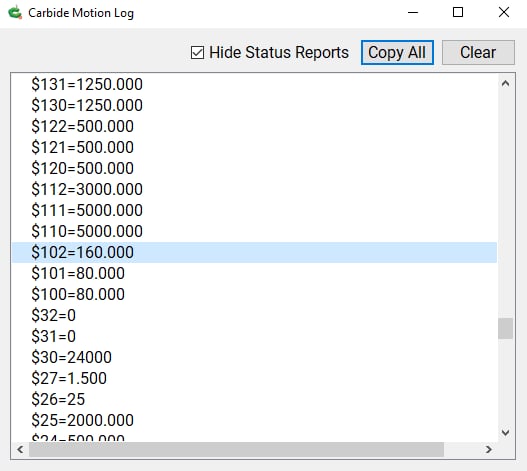The image size is (527, 471).
Task: Uncheck Hide Status Reports checkbox
Action: click(197, 52)
